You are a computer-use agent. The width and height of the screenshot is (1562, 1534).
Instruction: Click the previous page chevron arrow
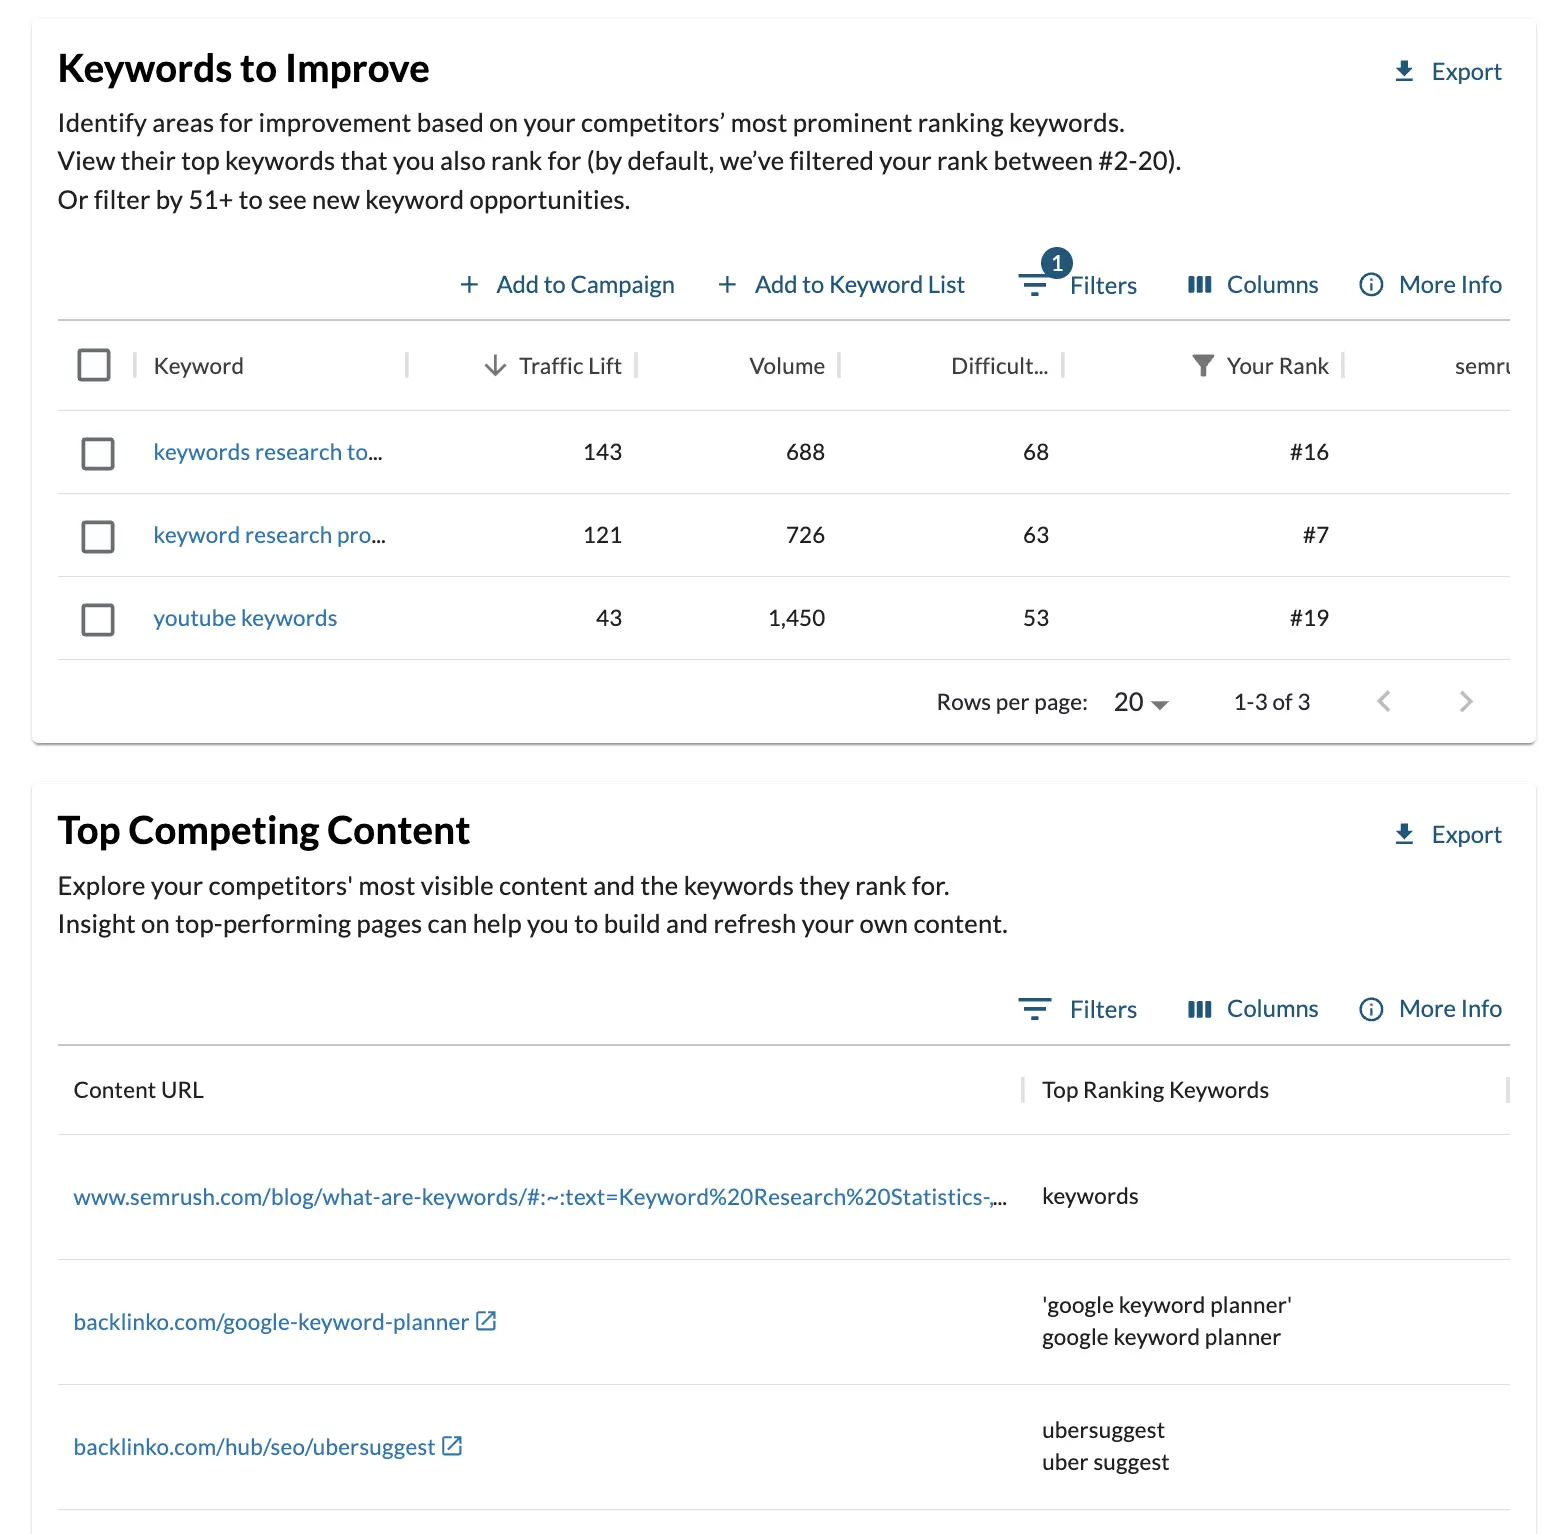tap(1384, 701)
